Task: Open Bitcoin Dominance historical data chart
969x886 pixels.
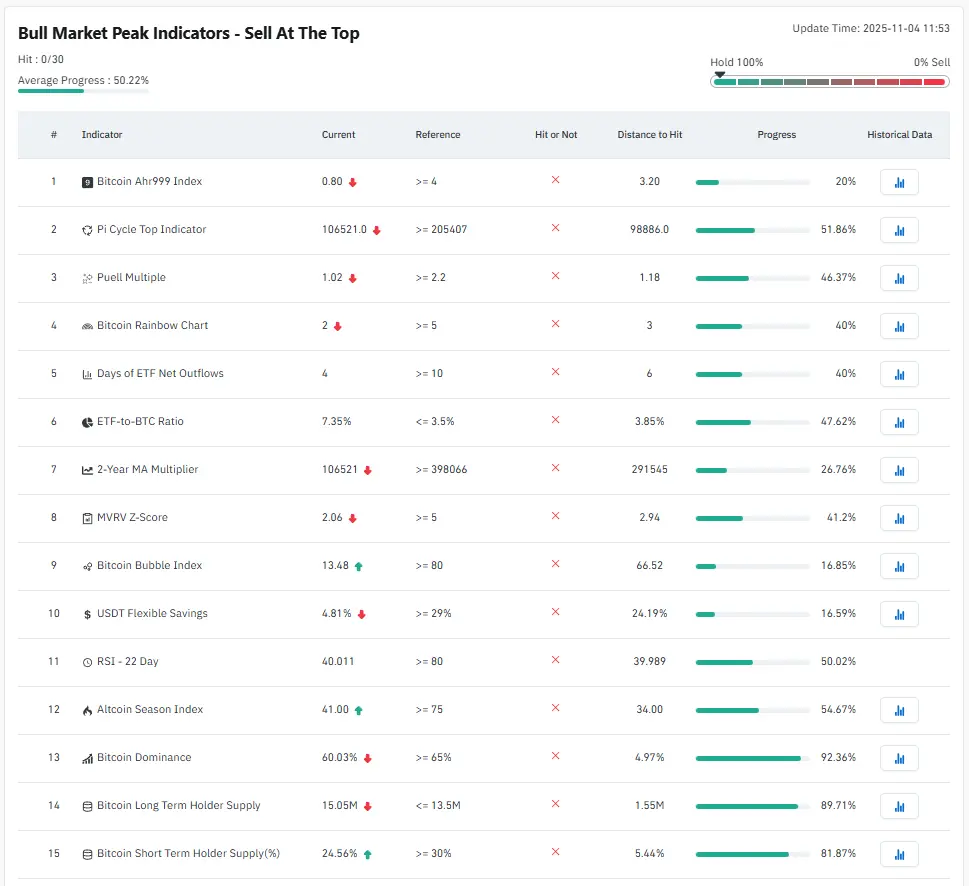Action: click(x=899, y=758)
